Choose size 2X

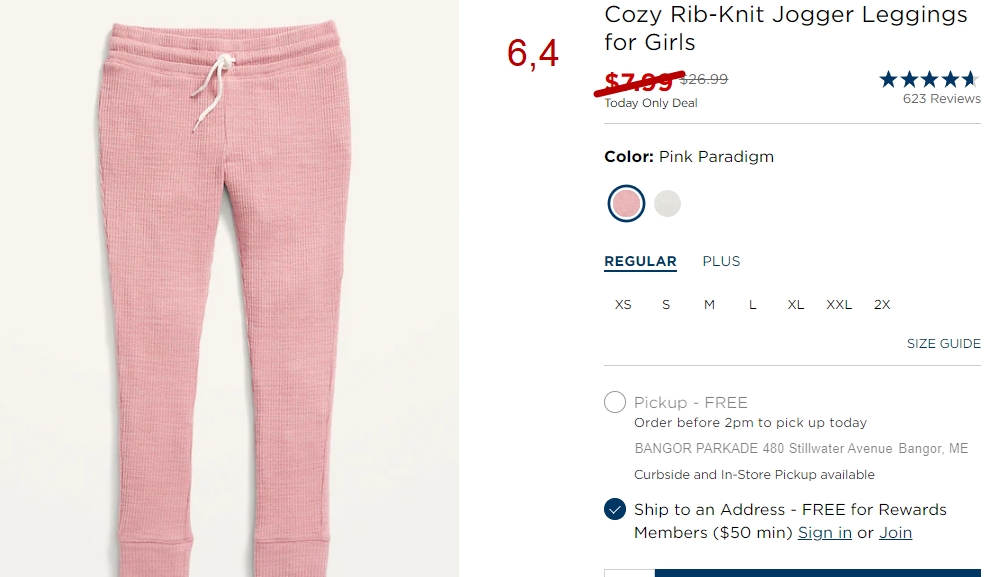click(882, 305)
